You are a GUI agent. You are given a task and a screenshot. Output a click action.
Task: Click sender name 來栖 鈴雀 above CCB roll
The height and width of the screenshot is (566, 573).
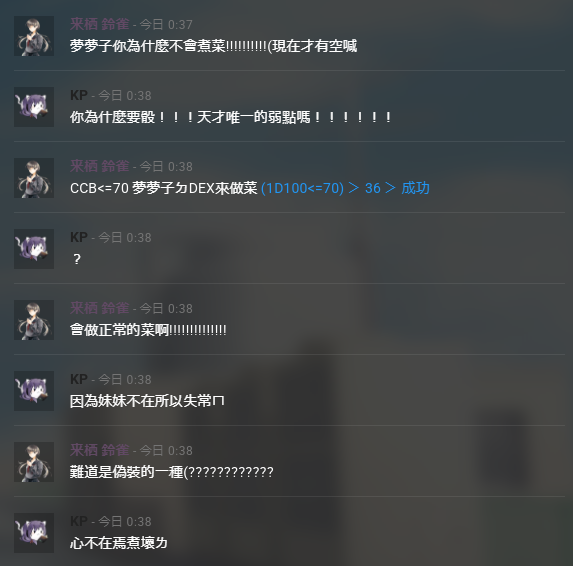point(99,166)
